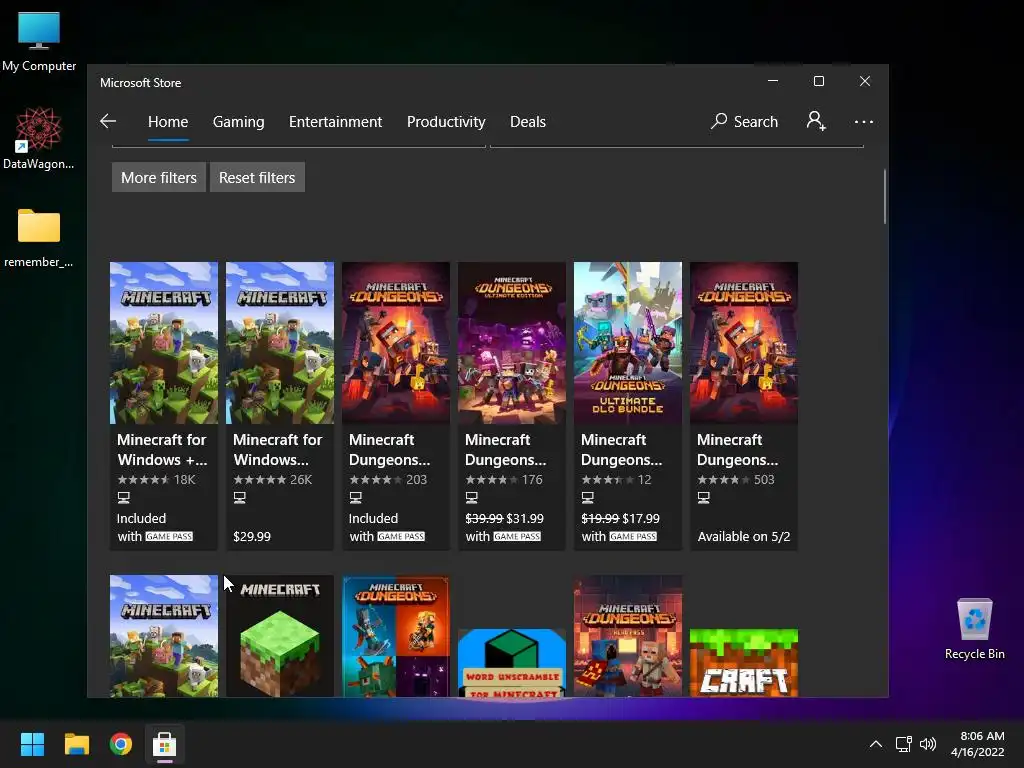Open Search in Microsoft Store
1024x768 pixels.
(744, 121)
